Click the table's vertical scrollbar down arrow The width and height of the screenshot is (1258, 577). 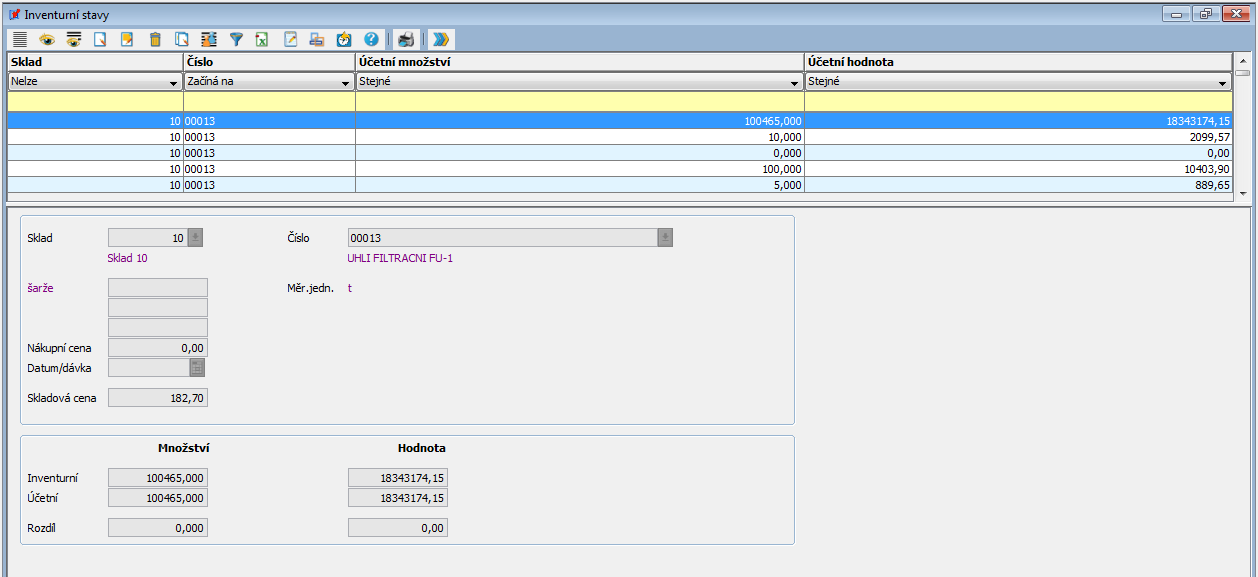tap(1242, 193)
